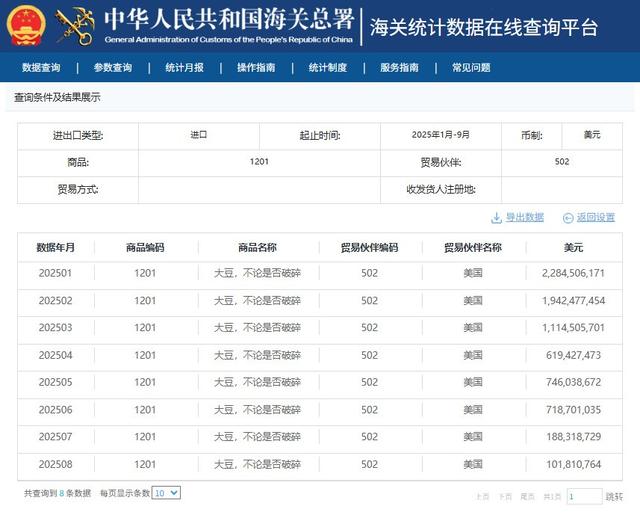
Task: Click the 尾页 last page link
Action: pyautogui.click(x=528, y=496)
